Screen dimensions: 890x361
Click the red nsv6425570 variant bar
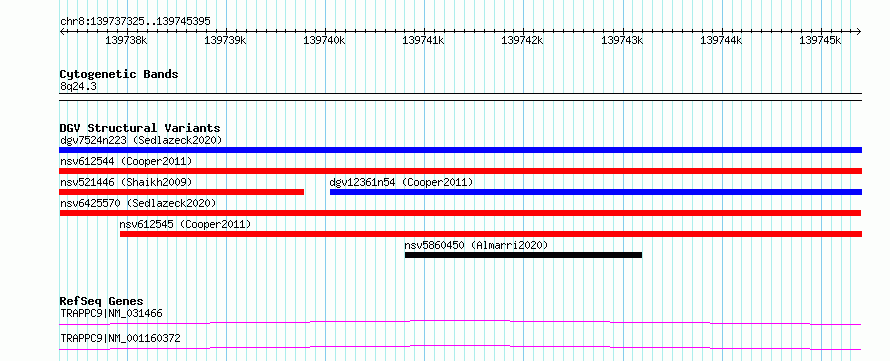pos(460,213)
